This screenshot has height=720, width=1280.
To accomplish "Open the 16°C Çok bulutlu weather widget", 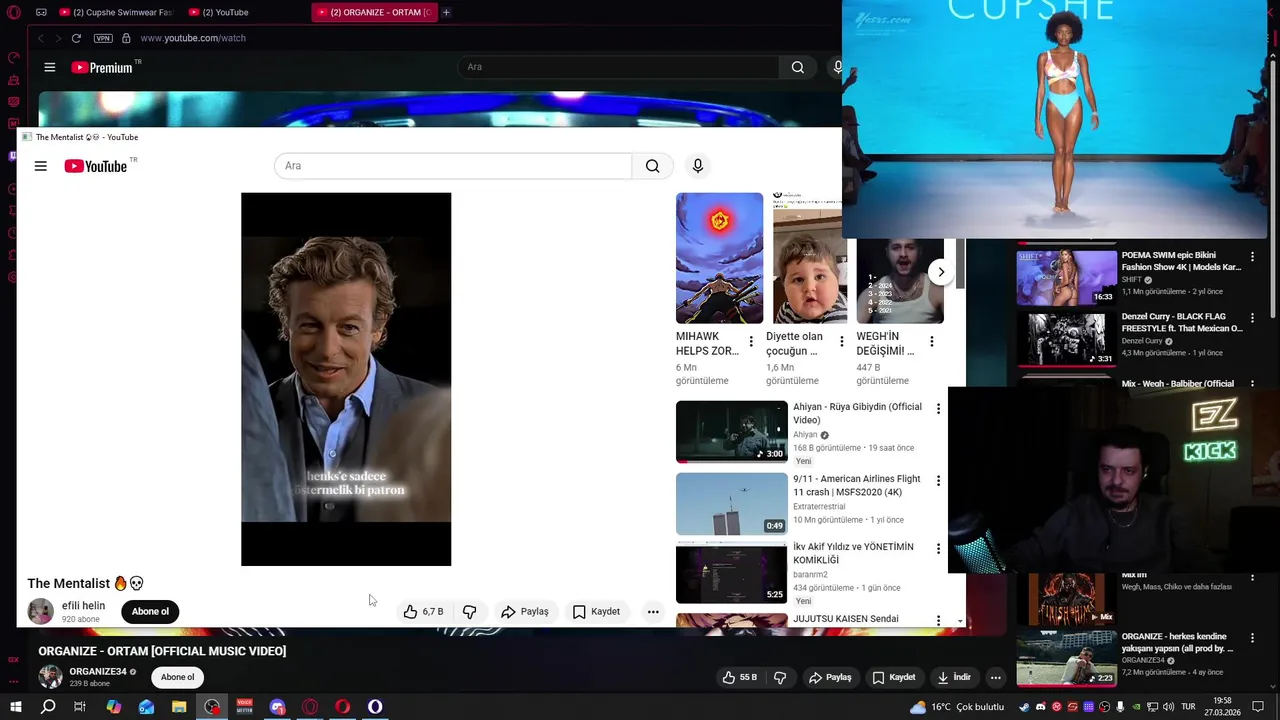I will (x=957, y=707).
